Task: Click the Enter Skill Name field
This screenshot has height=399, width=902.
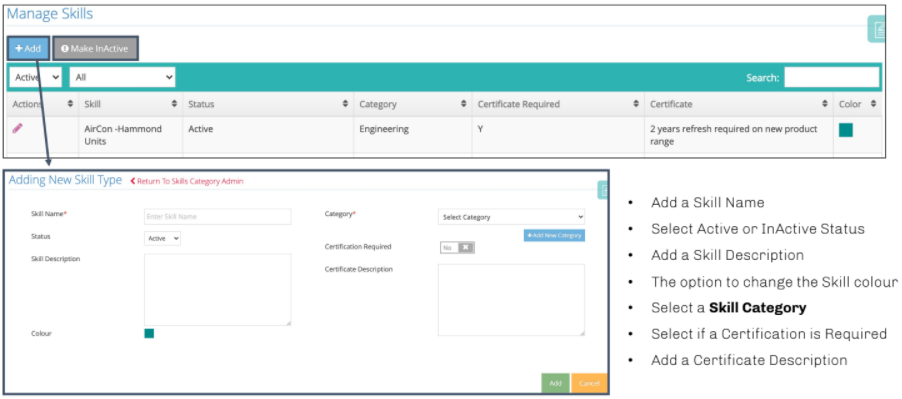Action: click(x=217, y=217)
